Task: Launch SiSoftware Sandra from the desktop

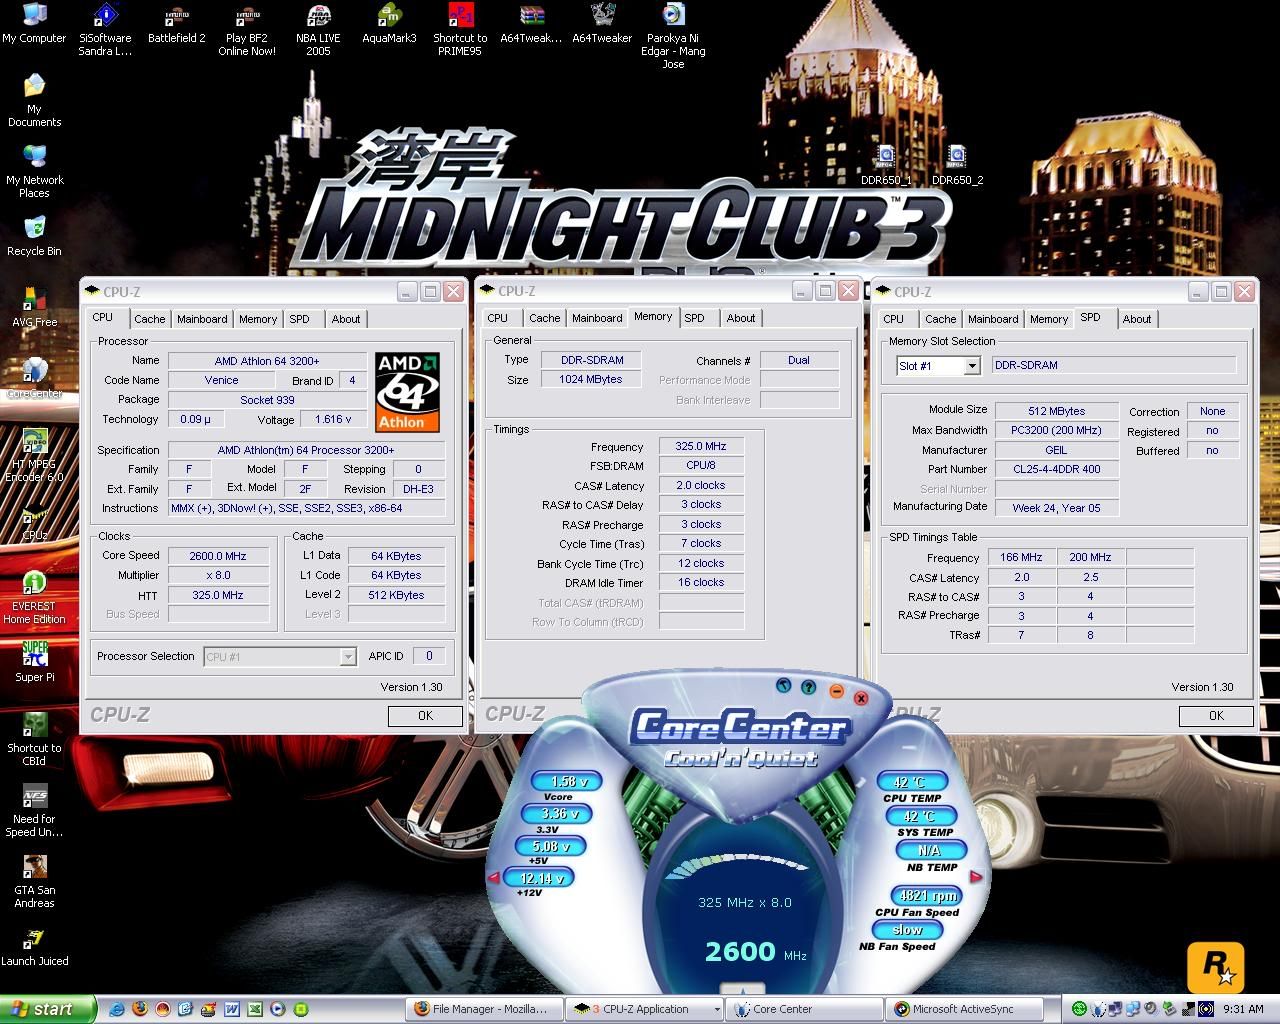Action: point(105,30)
